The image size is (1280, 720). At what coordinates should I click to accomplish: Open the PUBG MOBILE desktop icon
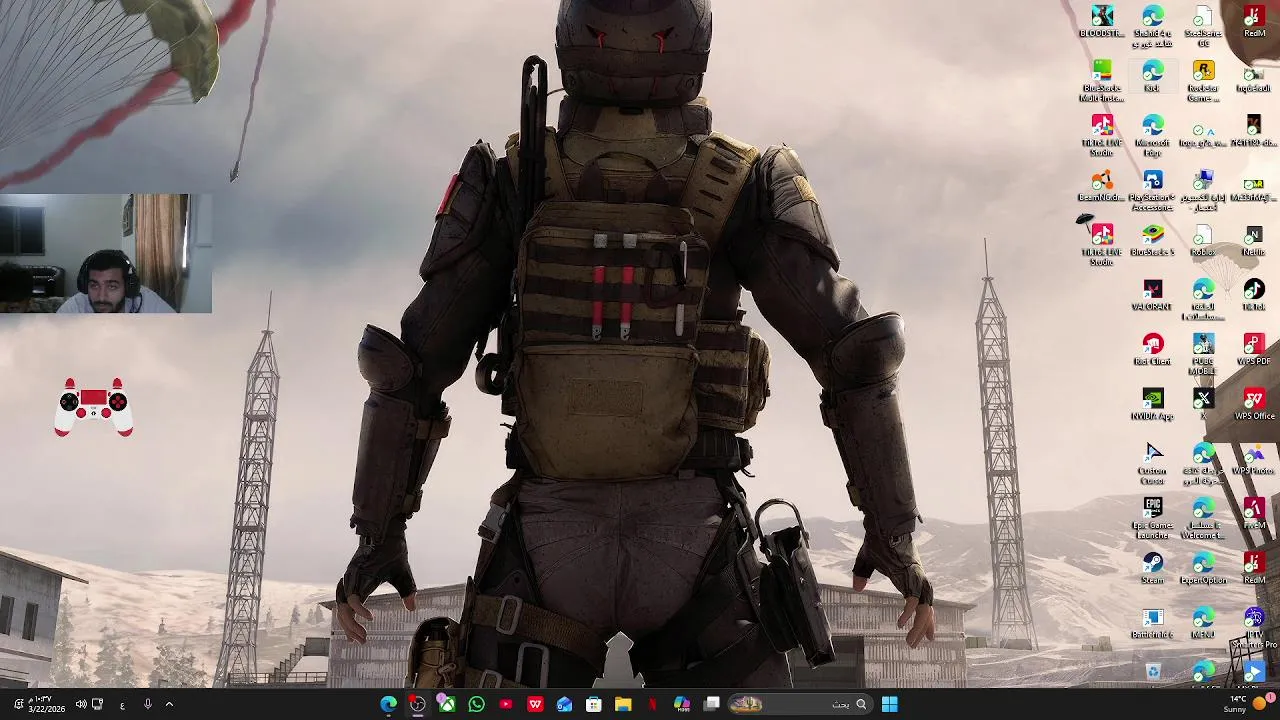[x=1203, y=354]
